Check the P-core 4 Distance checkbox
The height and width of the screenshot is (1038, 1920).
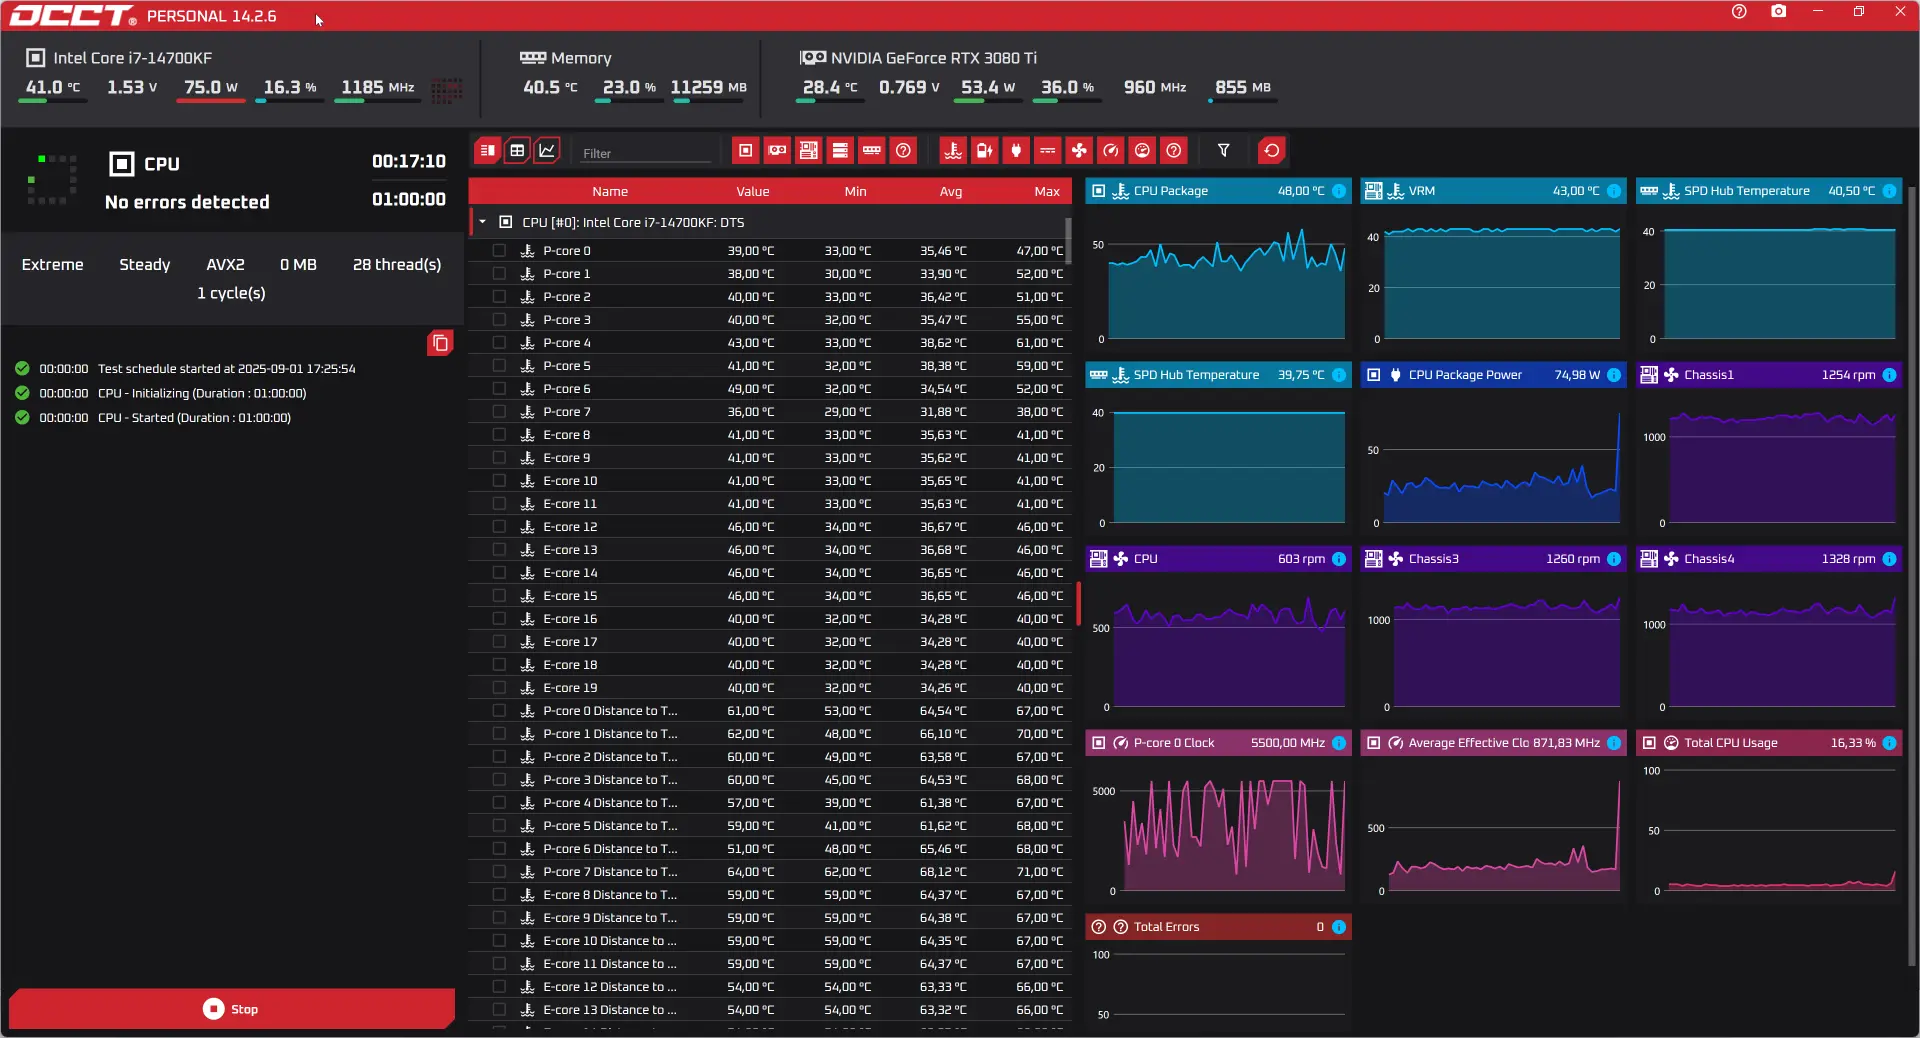pos(499,803)
